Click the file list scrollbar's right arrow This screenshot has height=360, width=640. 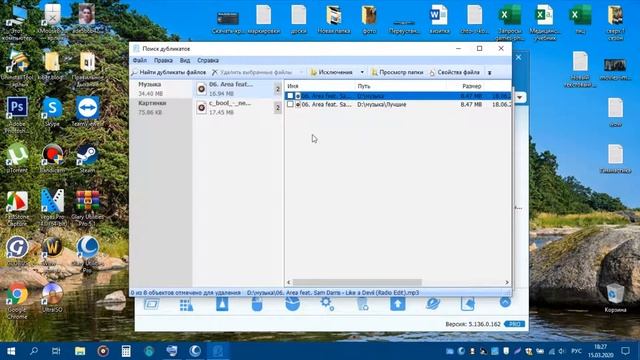(507, 282)
